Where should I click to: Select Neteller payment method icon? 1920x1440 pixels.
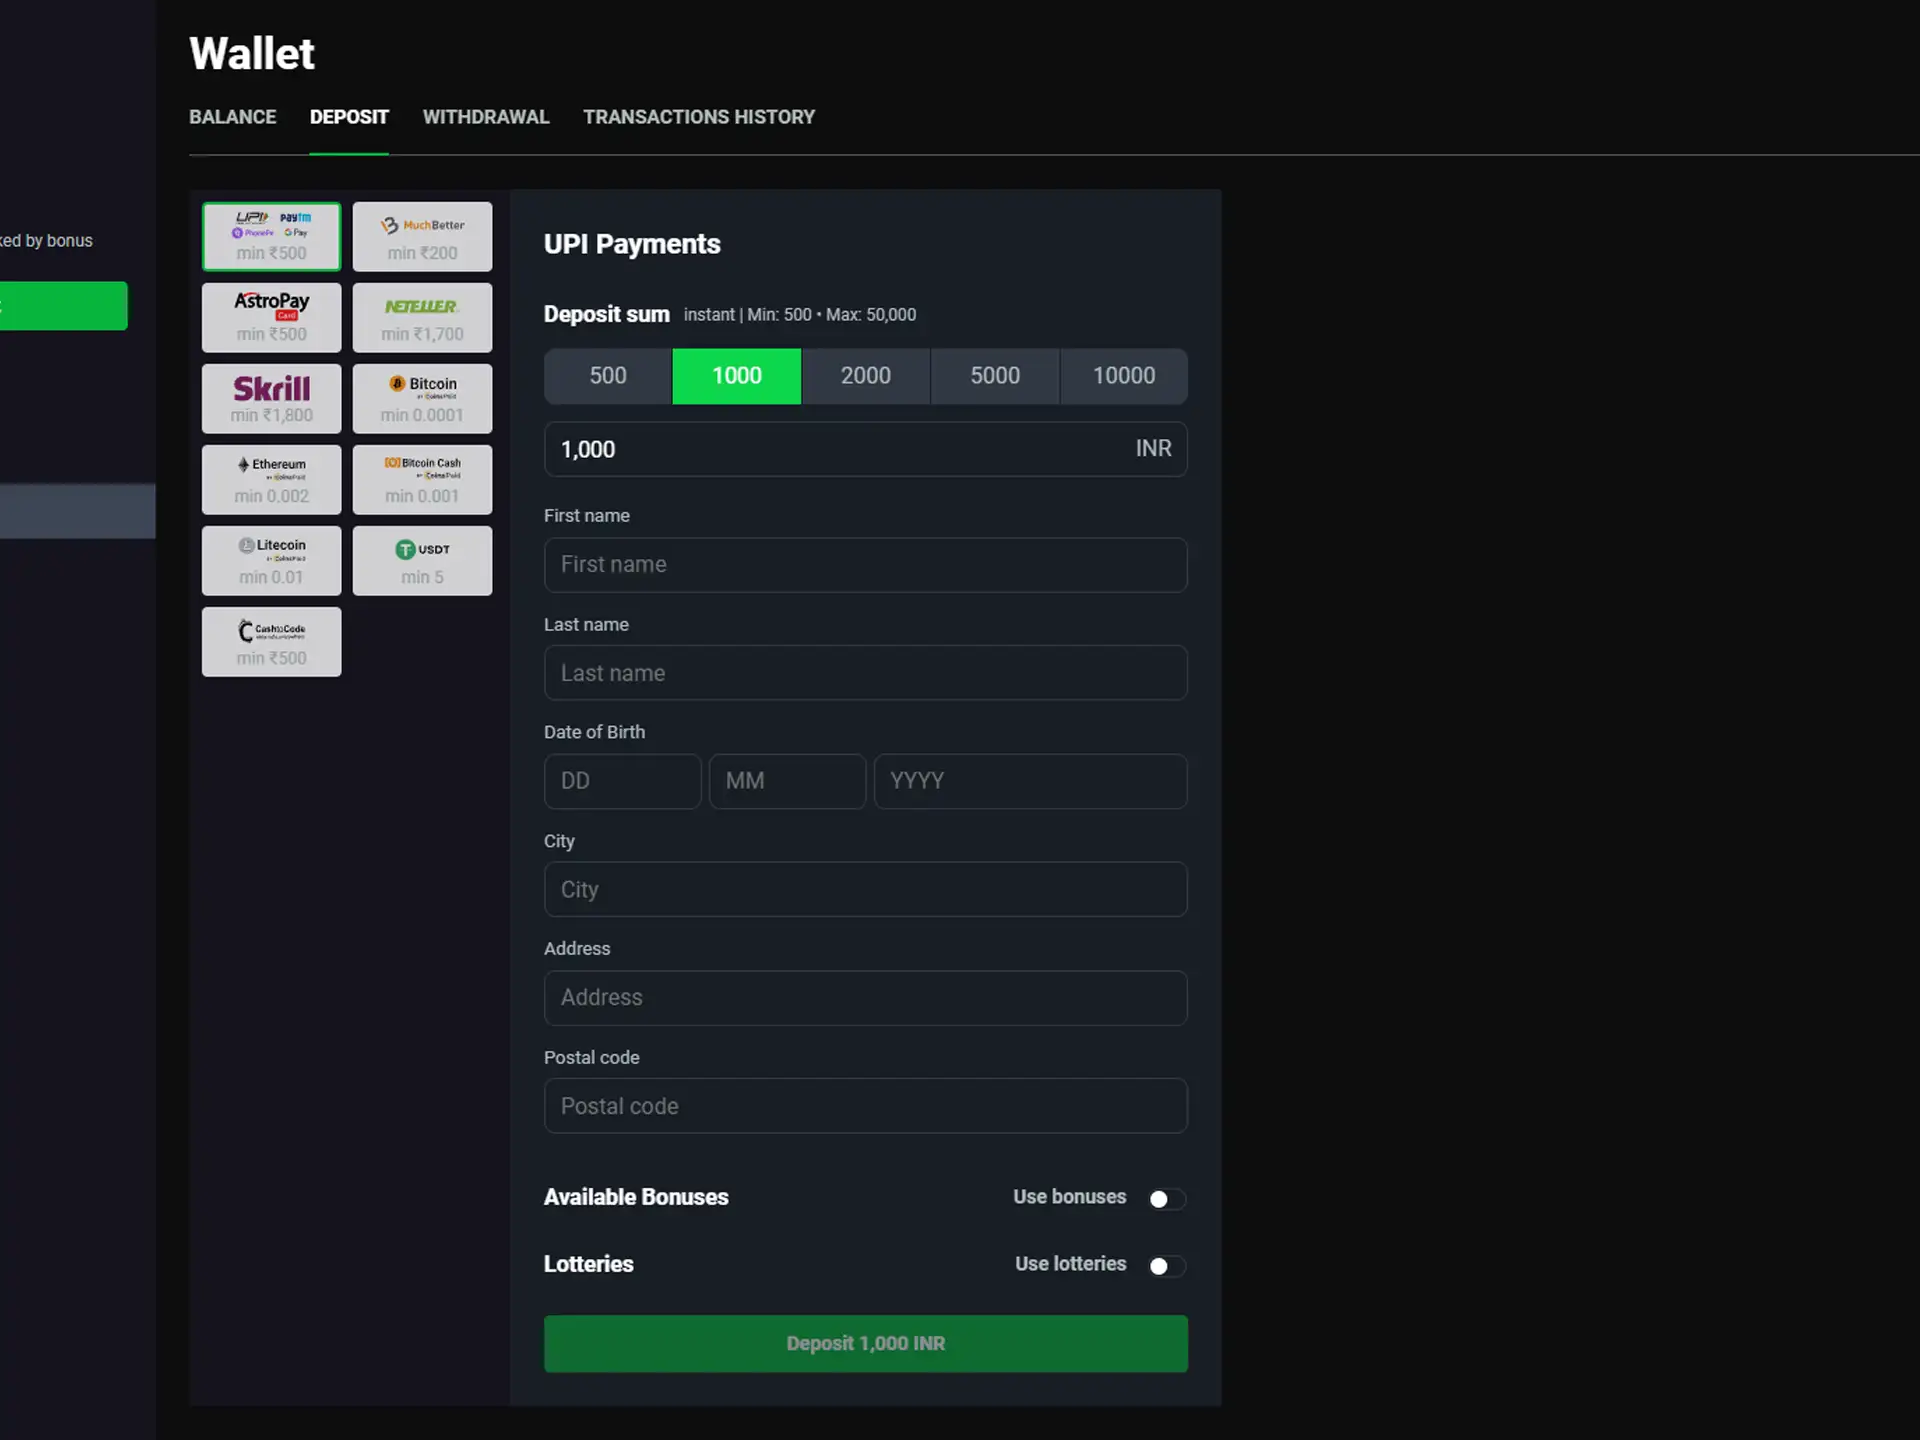[420, 316]
